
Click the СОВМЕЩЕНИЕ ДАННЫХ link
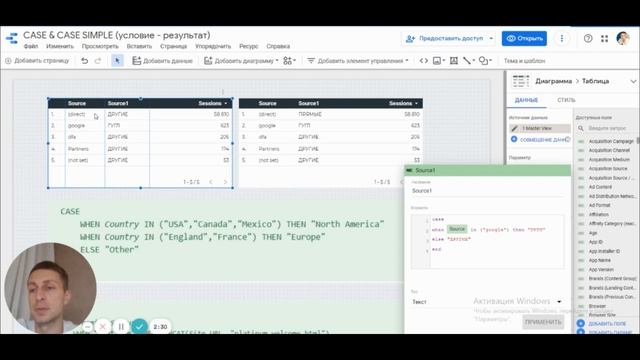pyautogui.click(x=540, y=140)
